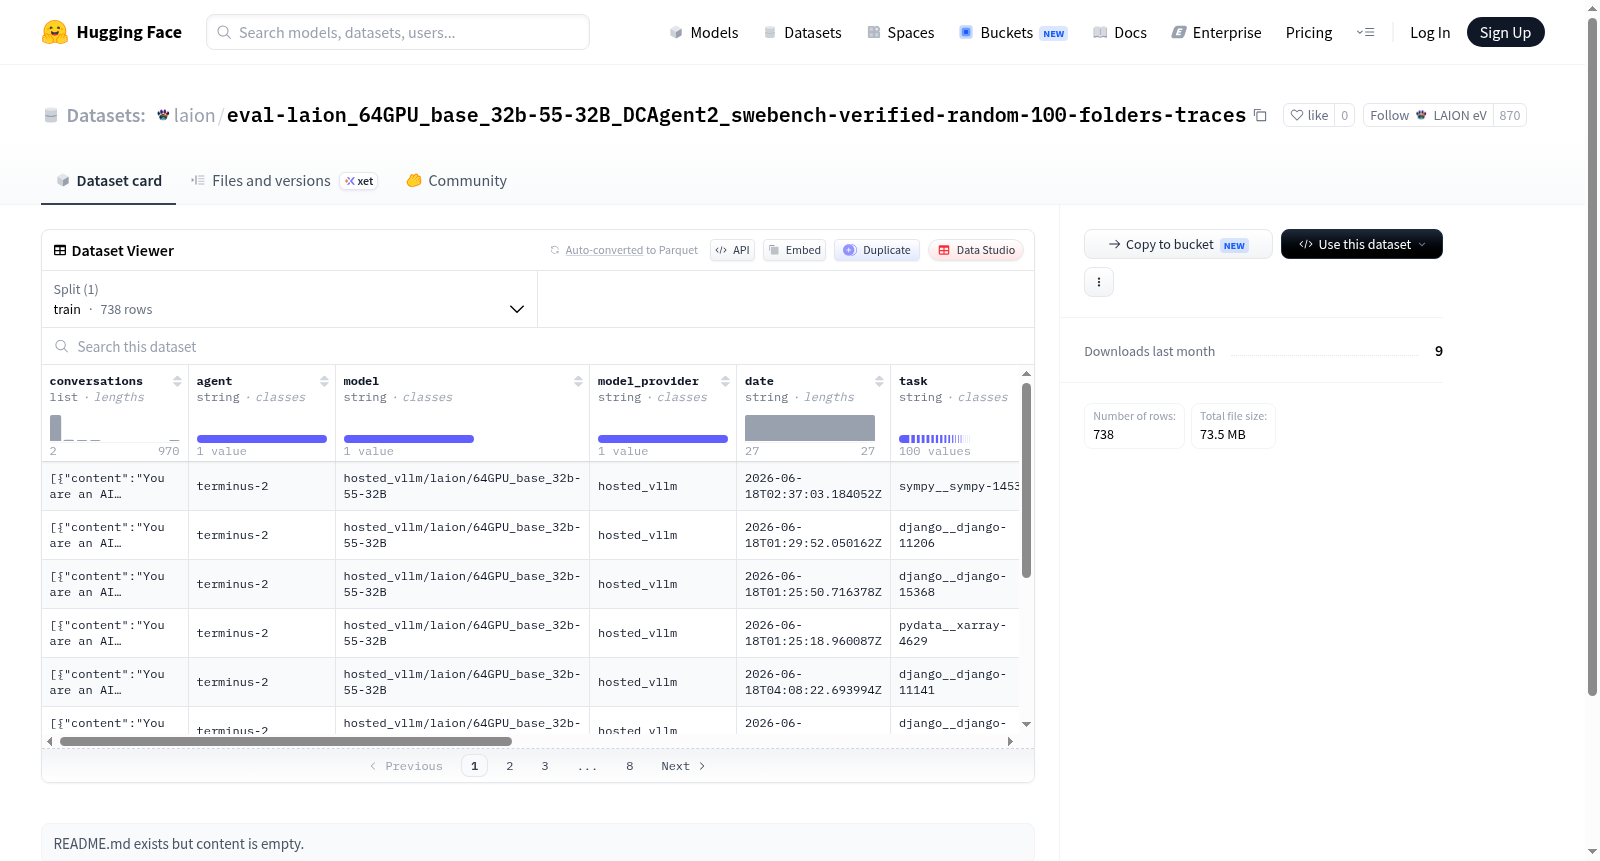This screenshot has width=1600, height=861.
Task: Open Enterprise in the navigation
Action: (x=1216, y=33)
